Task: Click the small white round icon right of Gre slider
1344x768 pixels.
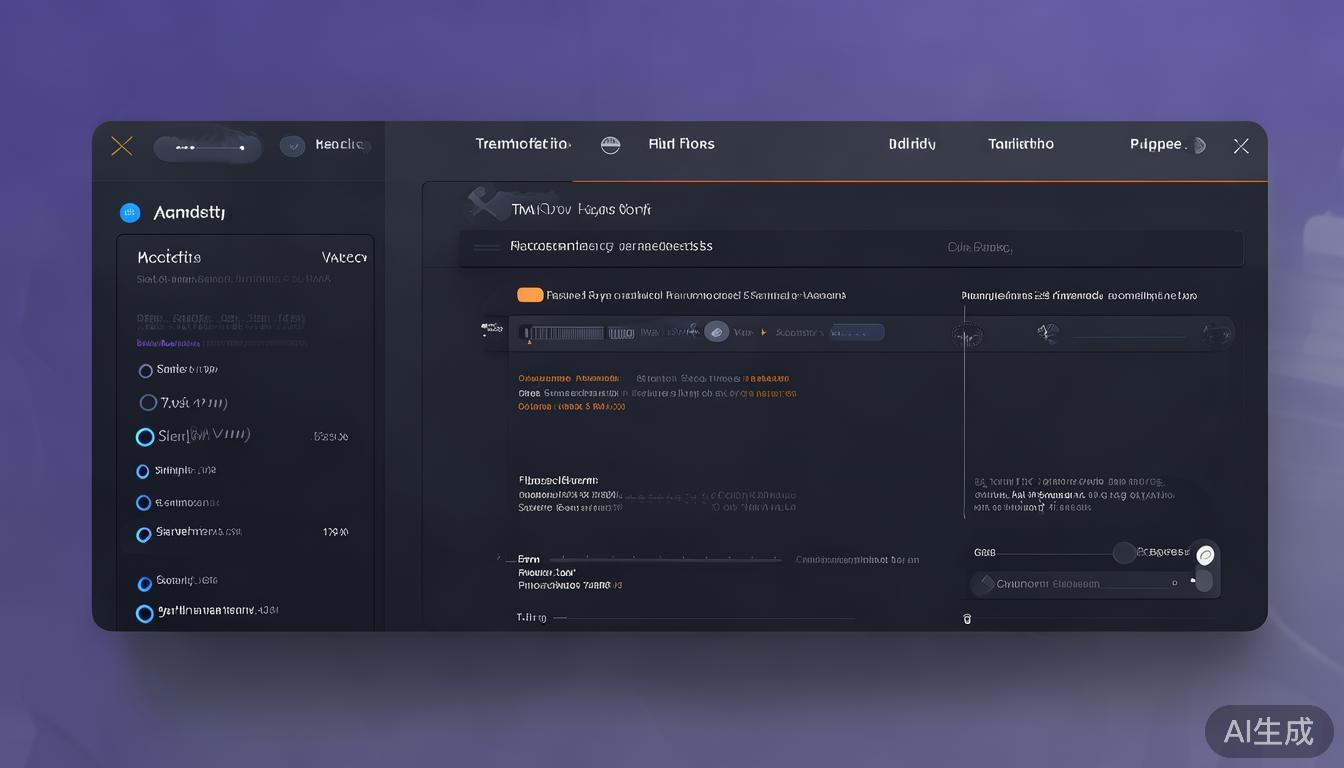Action: tap(1205, 554)
